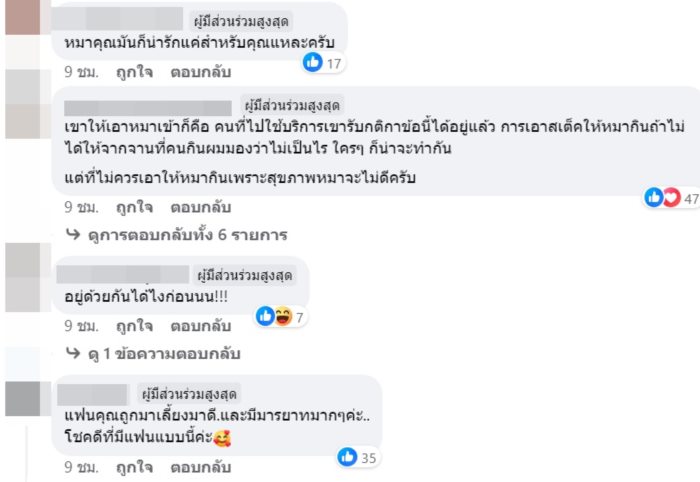Open the 9 ชม. timestamp of the first comment
Screen dimensions: 700x482
tap(81, 72)
